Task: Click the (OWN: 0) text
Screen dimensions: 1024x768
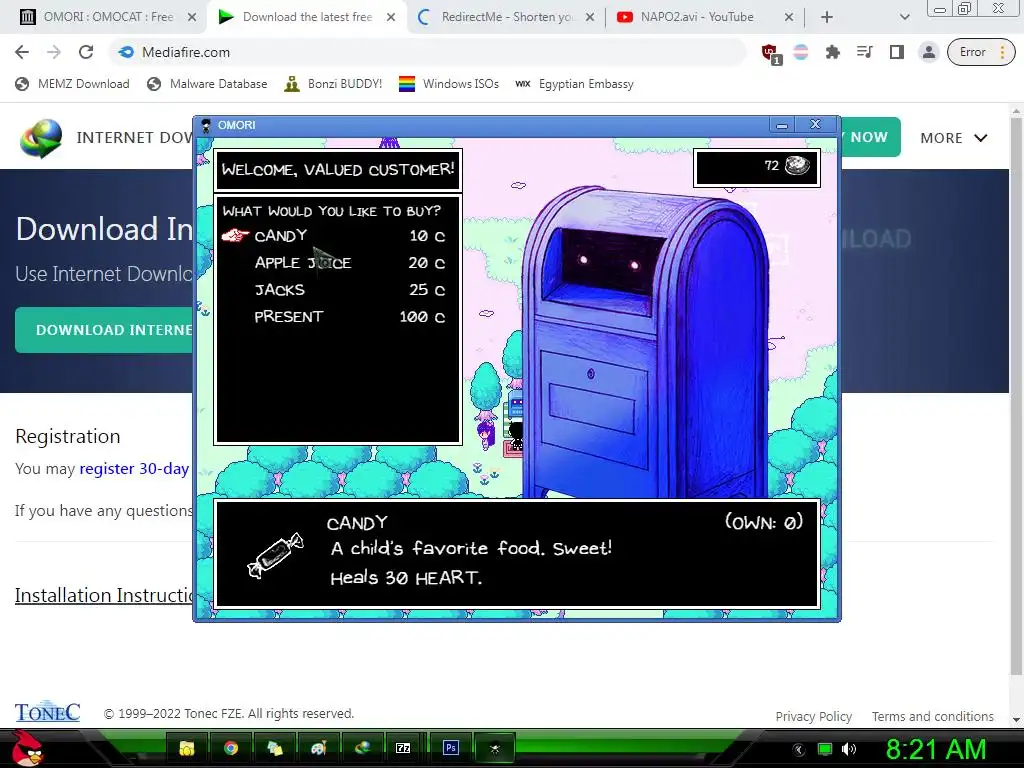Action: pyautogui.click(x=763, y=522)
